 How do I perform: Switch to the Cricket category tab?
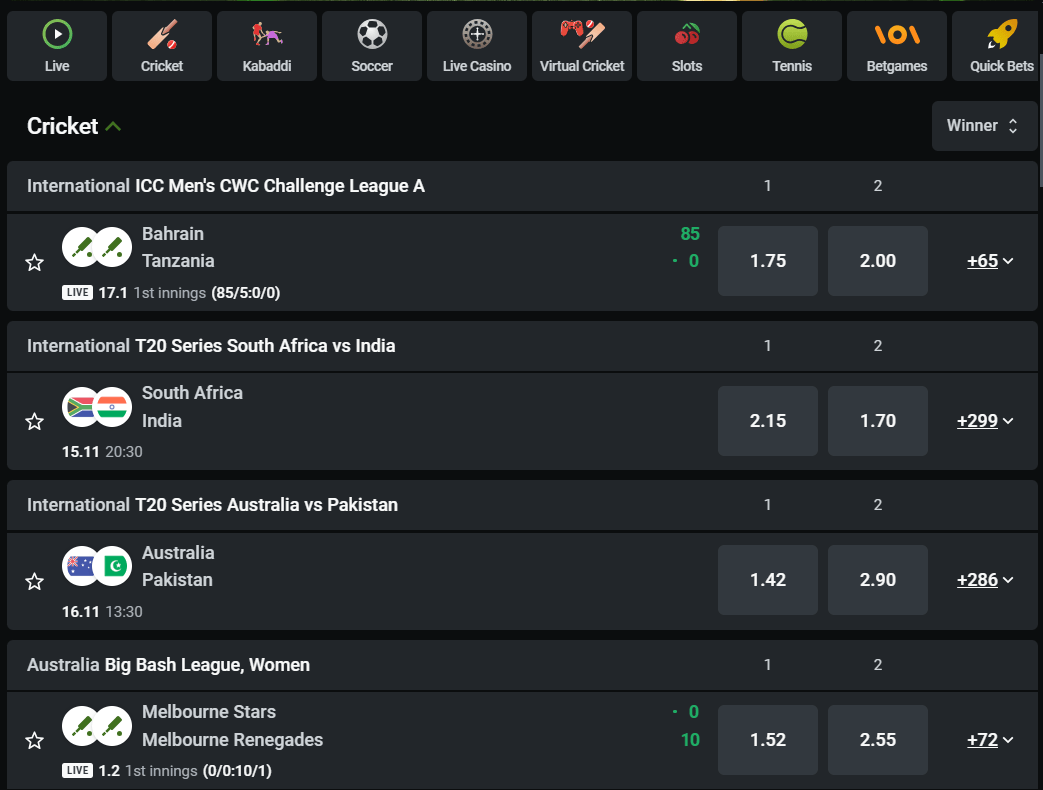tap(162, 46)
